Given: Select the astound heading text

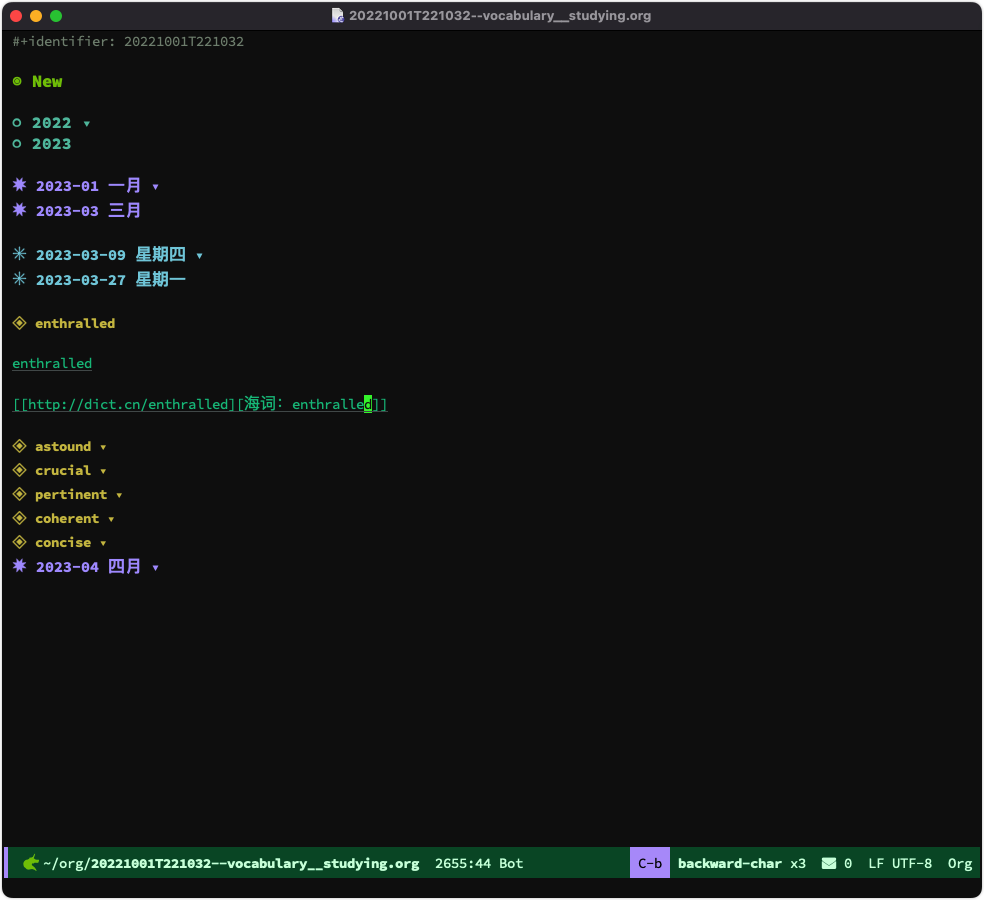Looking at the screenshot, I should (63, 446).
